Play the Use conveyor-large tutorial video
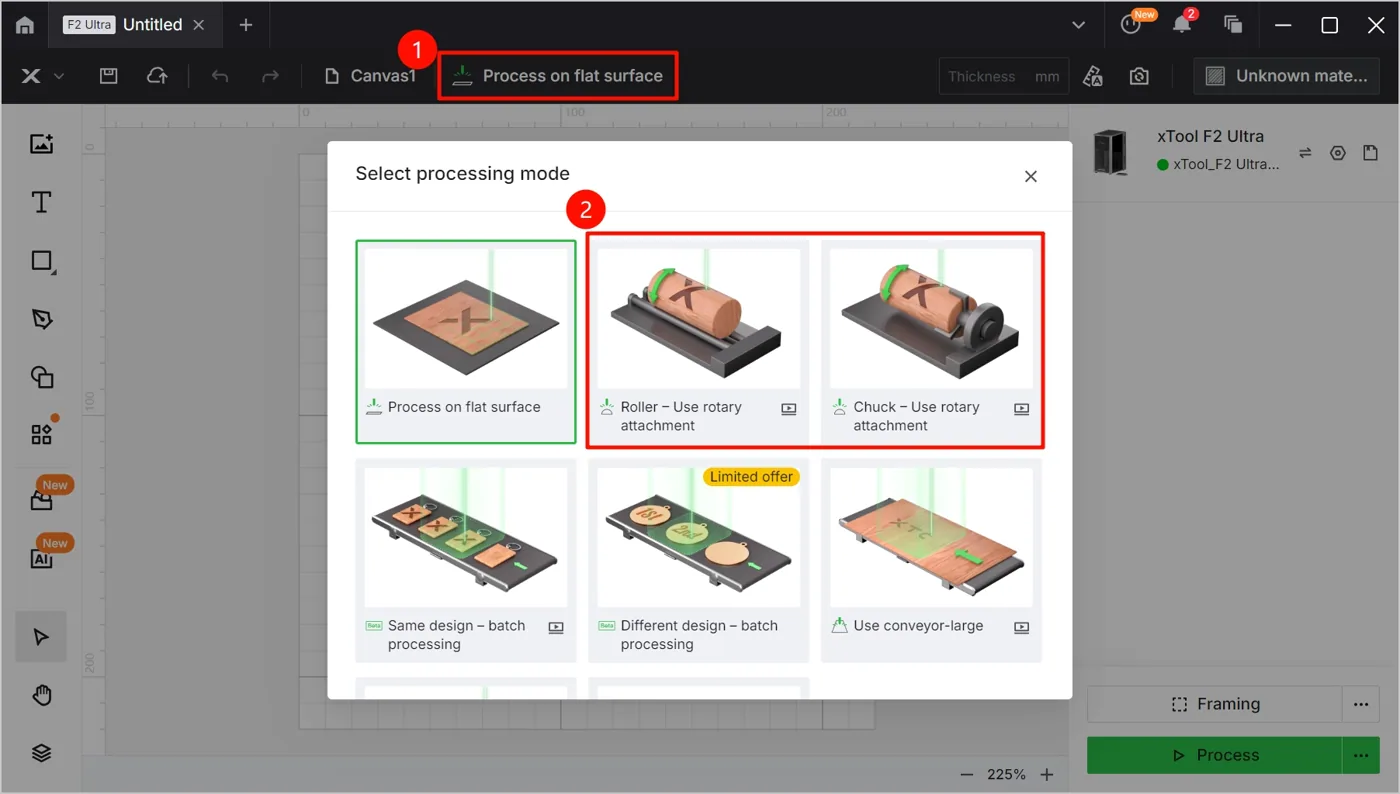This screenshot has height=794, width=1400. [x=1021, y=628]
